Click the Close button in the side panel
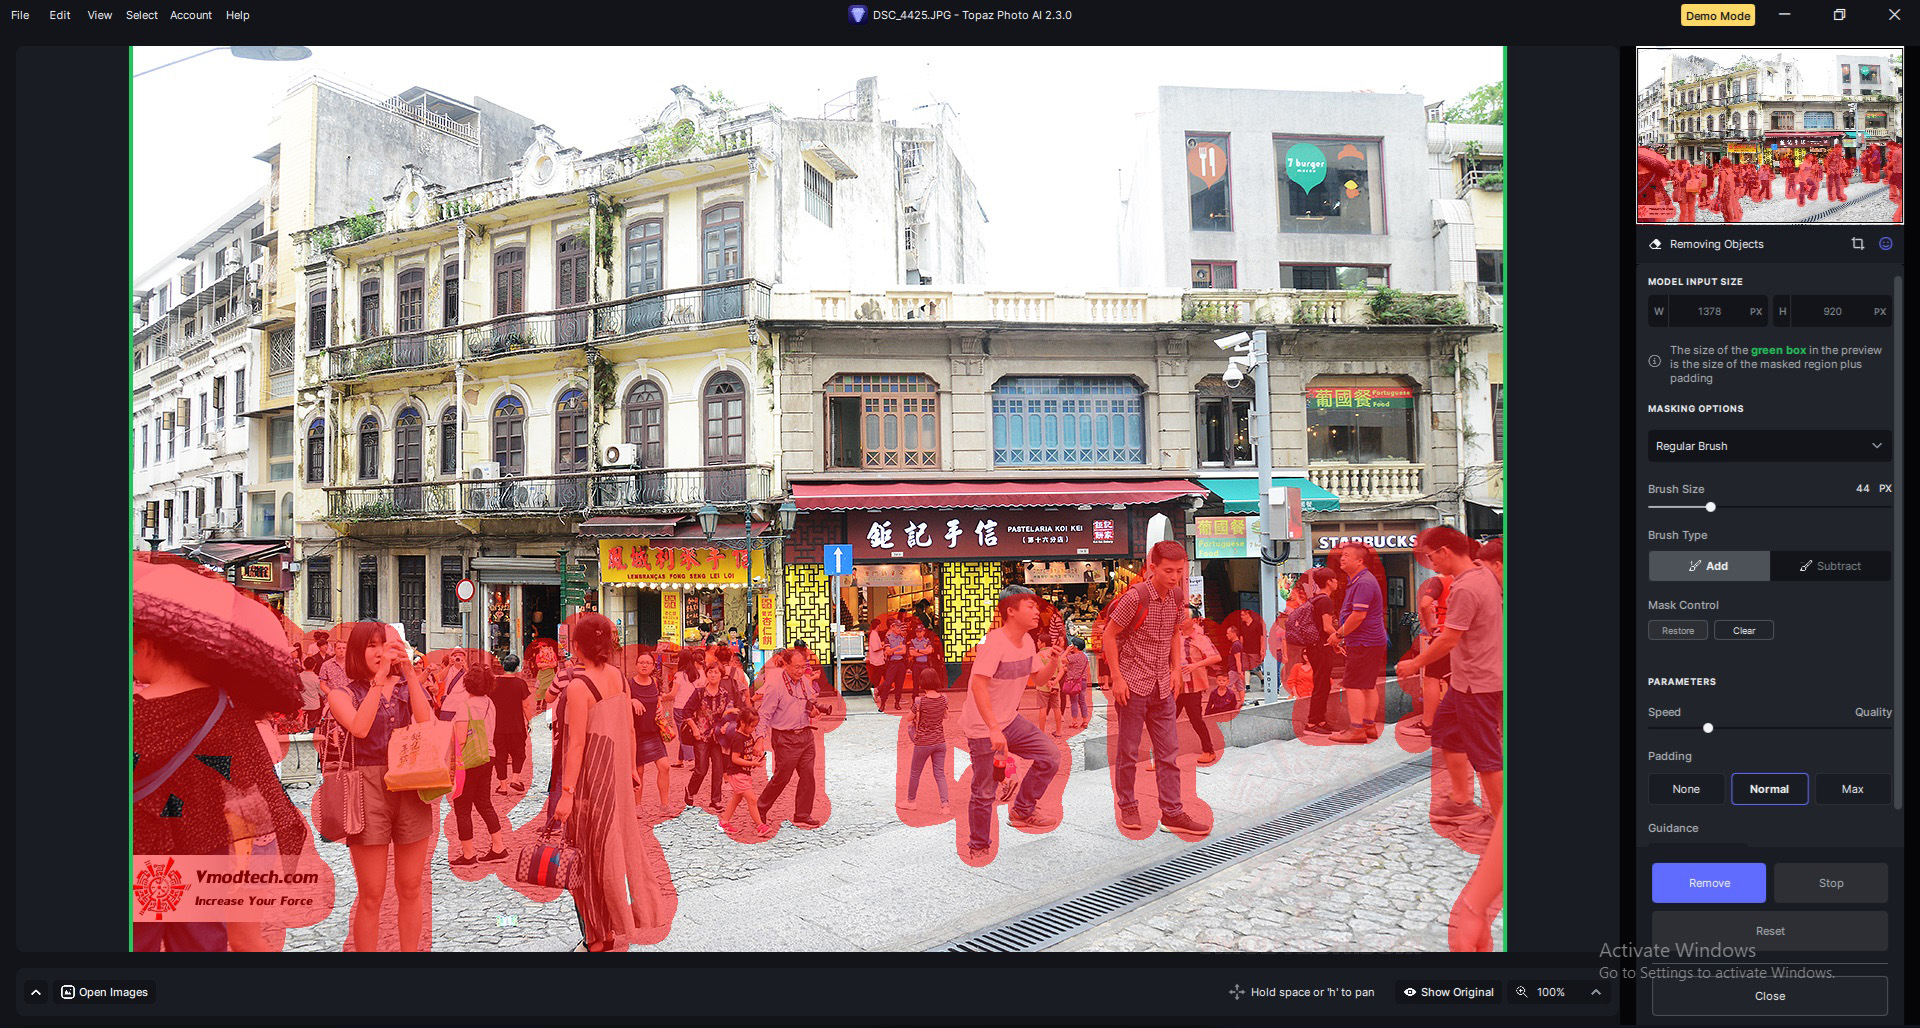Viewport: 1920px width, 1028px height. [1770, 996]
